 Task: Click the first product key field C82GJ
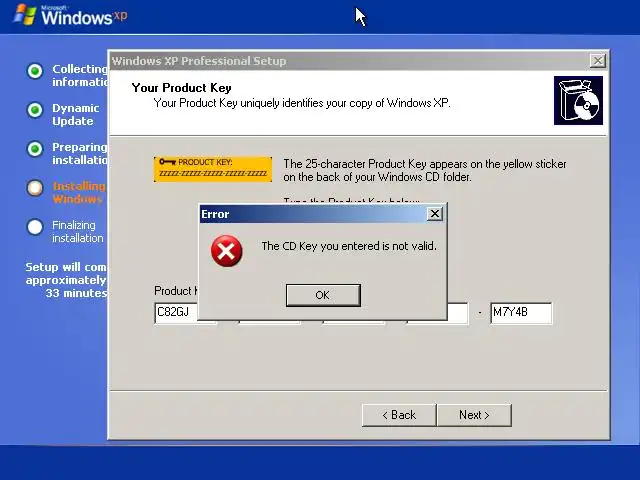tap(176, 313)
